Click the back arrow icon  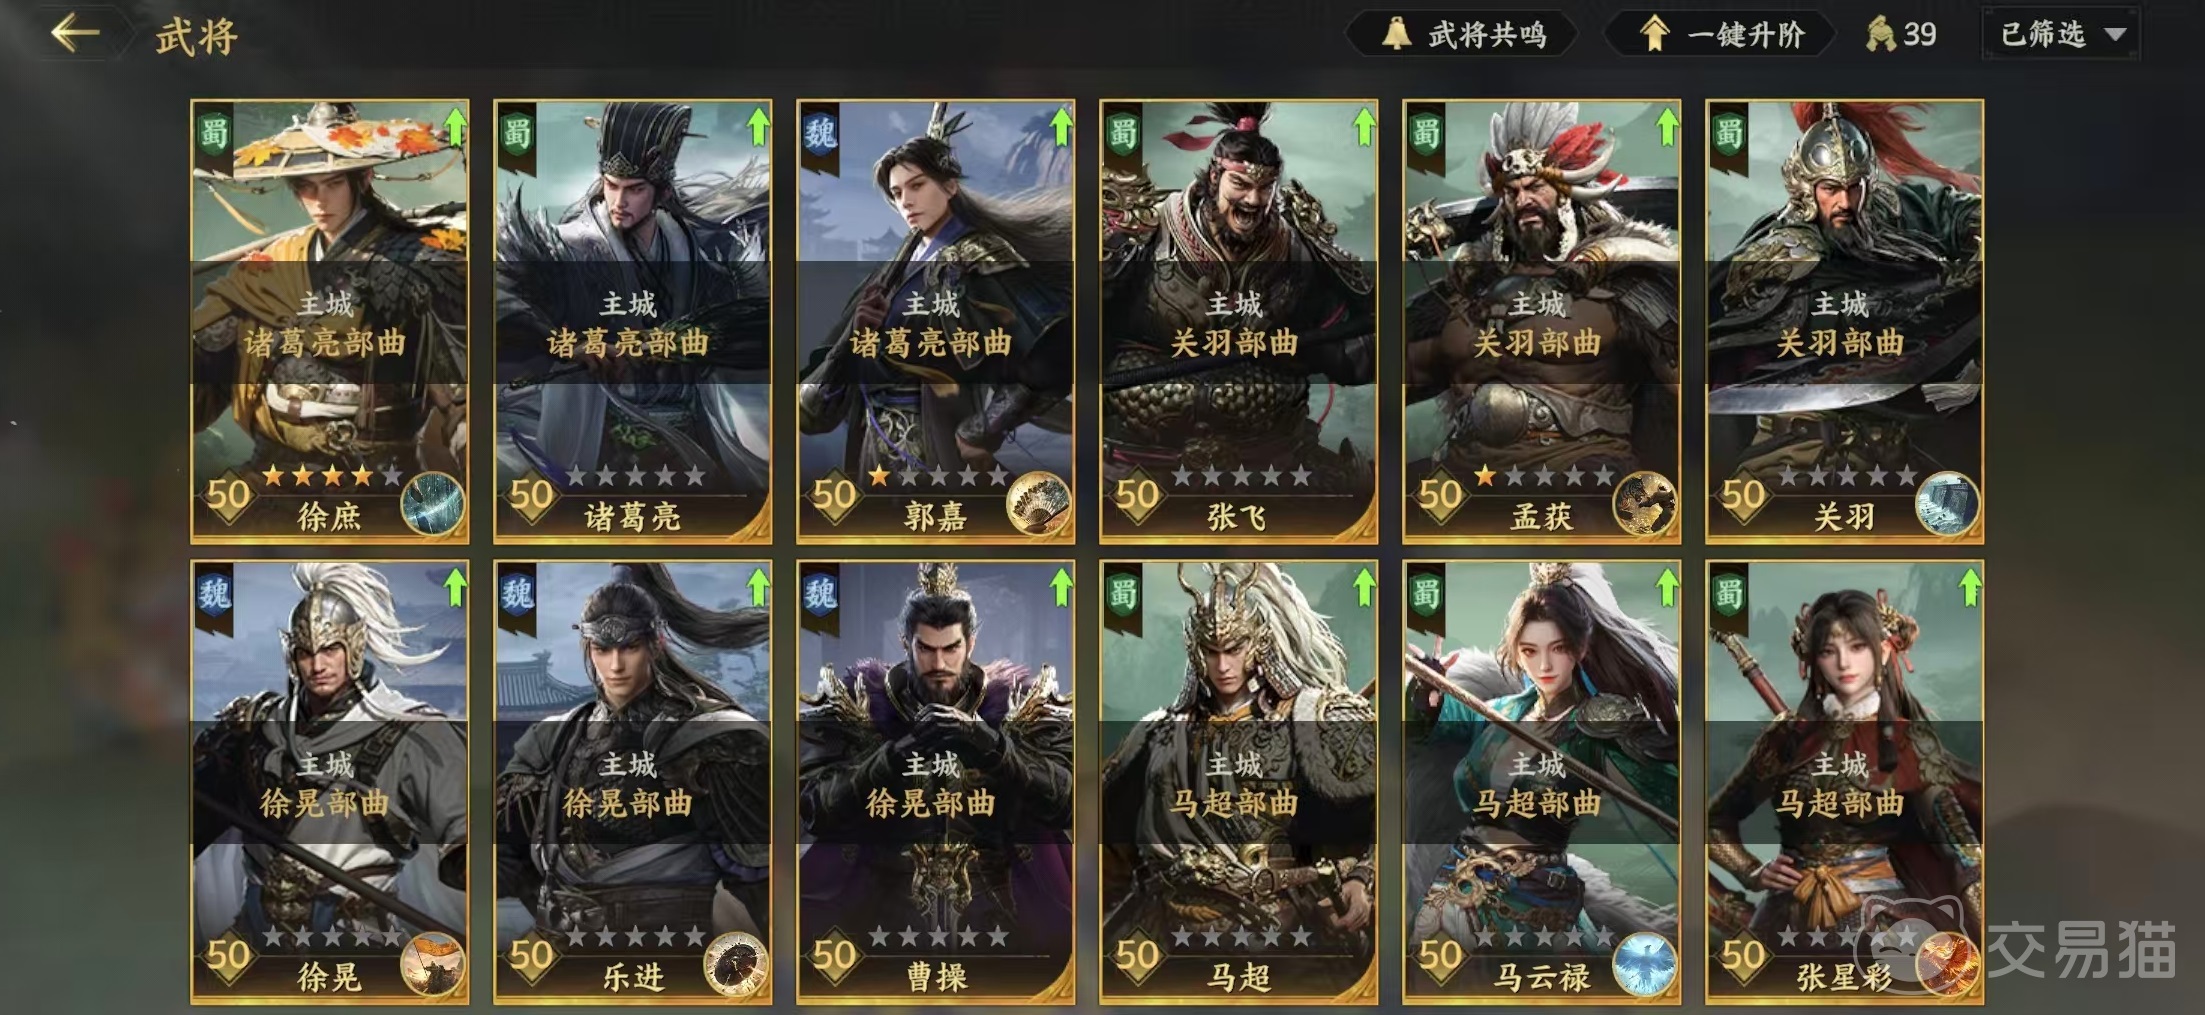pos(76,33)
